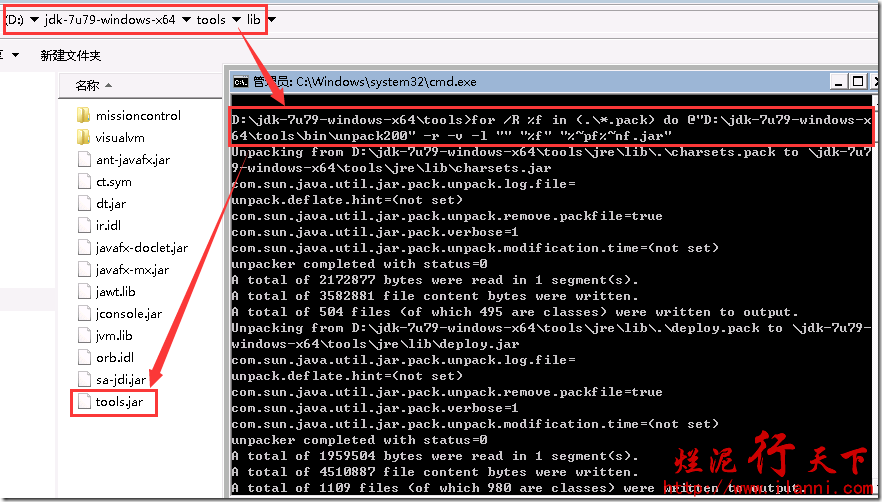Click the ct.sym file icon
Viewport: 882px width, 502px height.
[84, 182]
